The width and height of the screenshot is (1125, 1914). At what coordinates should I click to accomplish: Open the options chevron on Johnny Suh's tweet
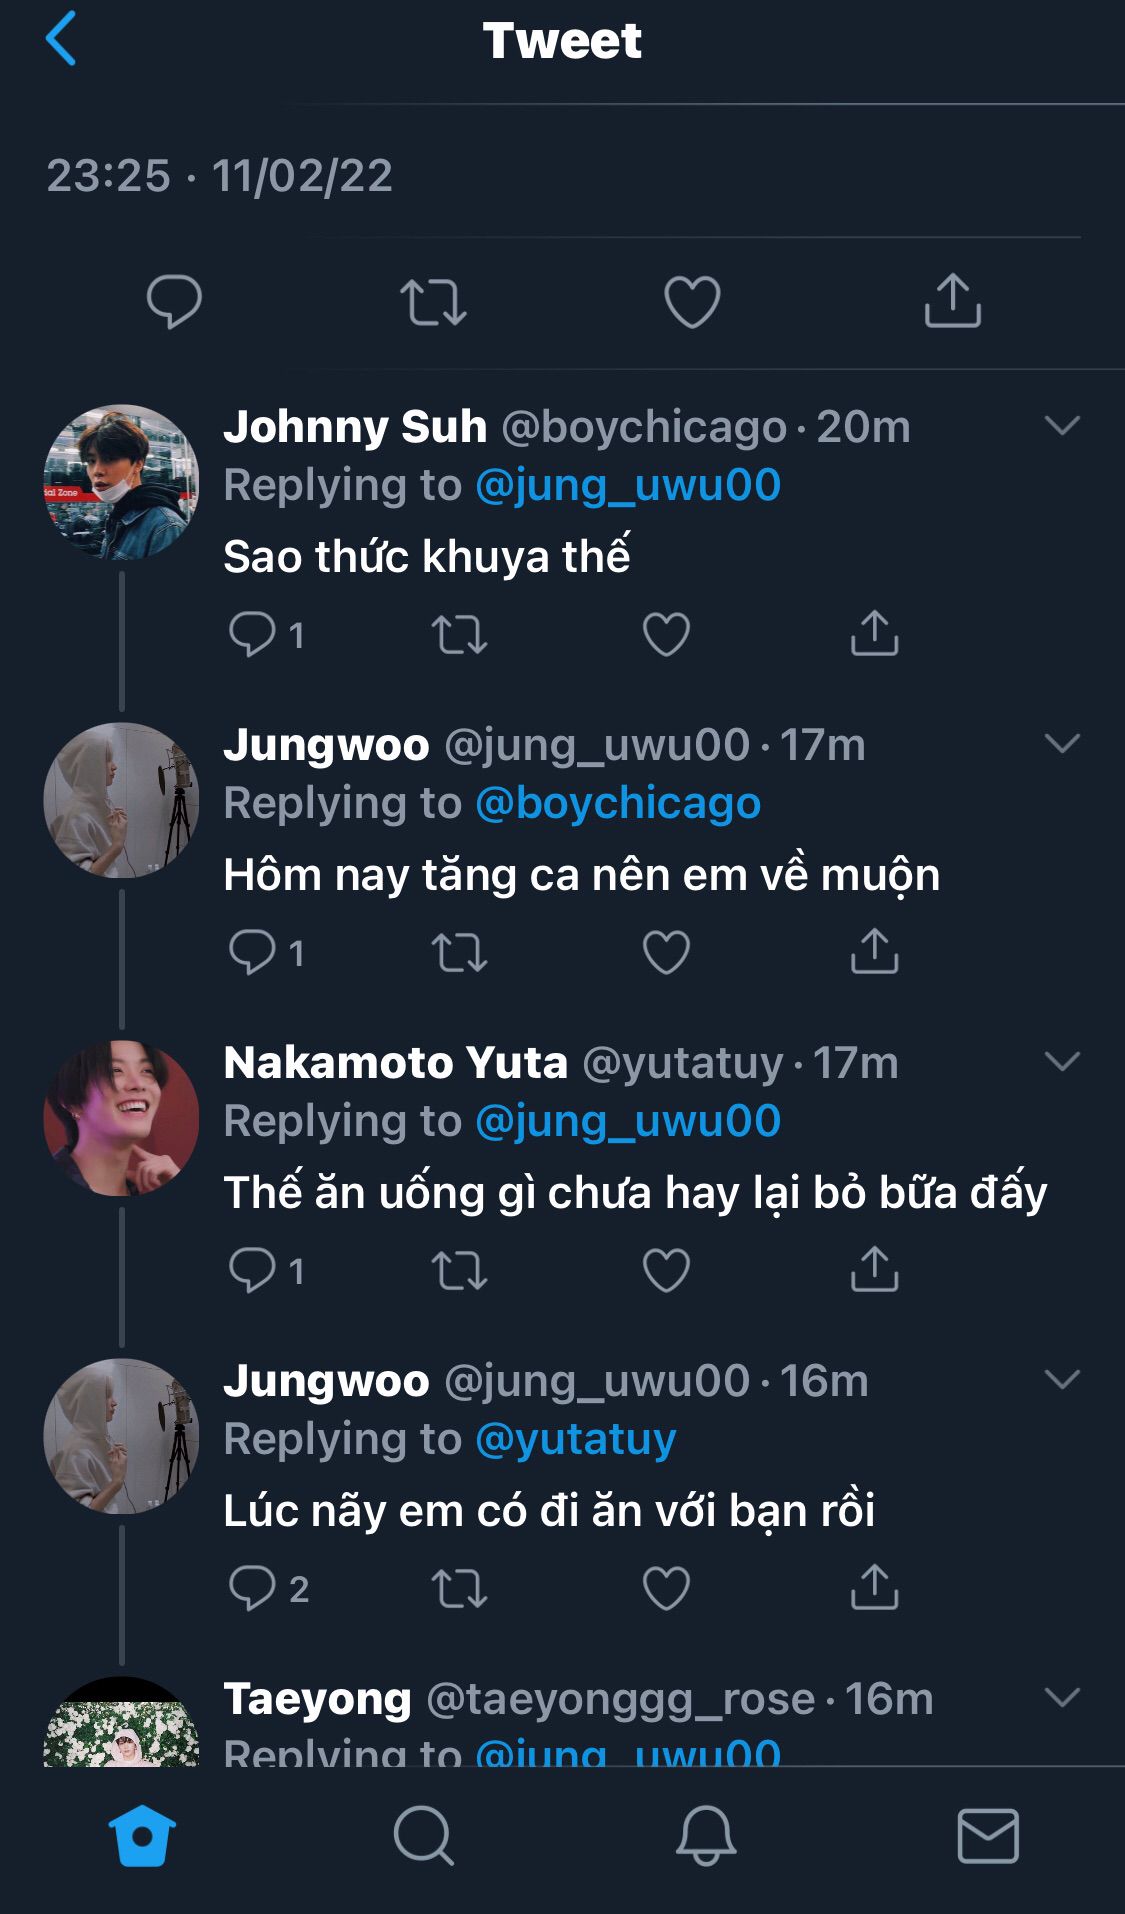click(x=1061, y=426)
